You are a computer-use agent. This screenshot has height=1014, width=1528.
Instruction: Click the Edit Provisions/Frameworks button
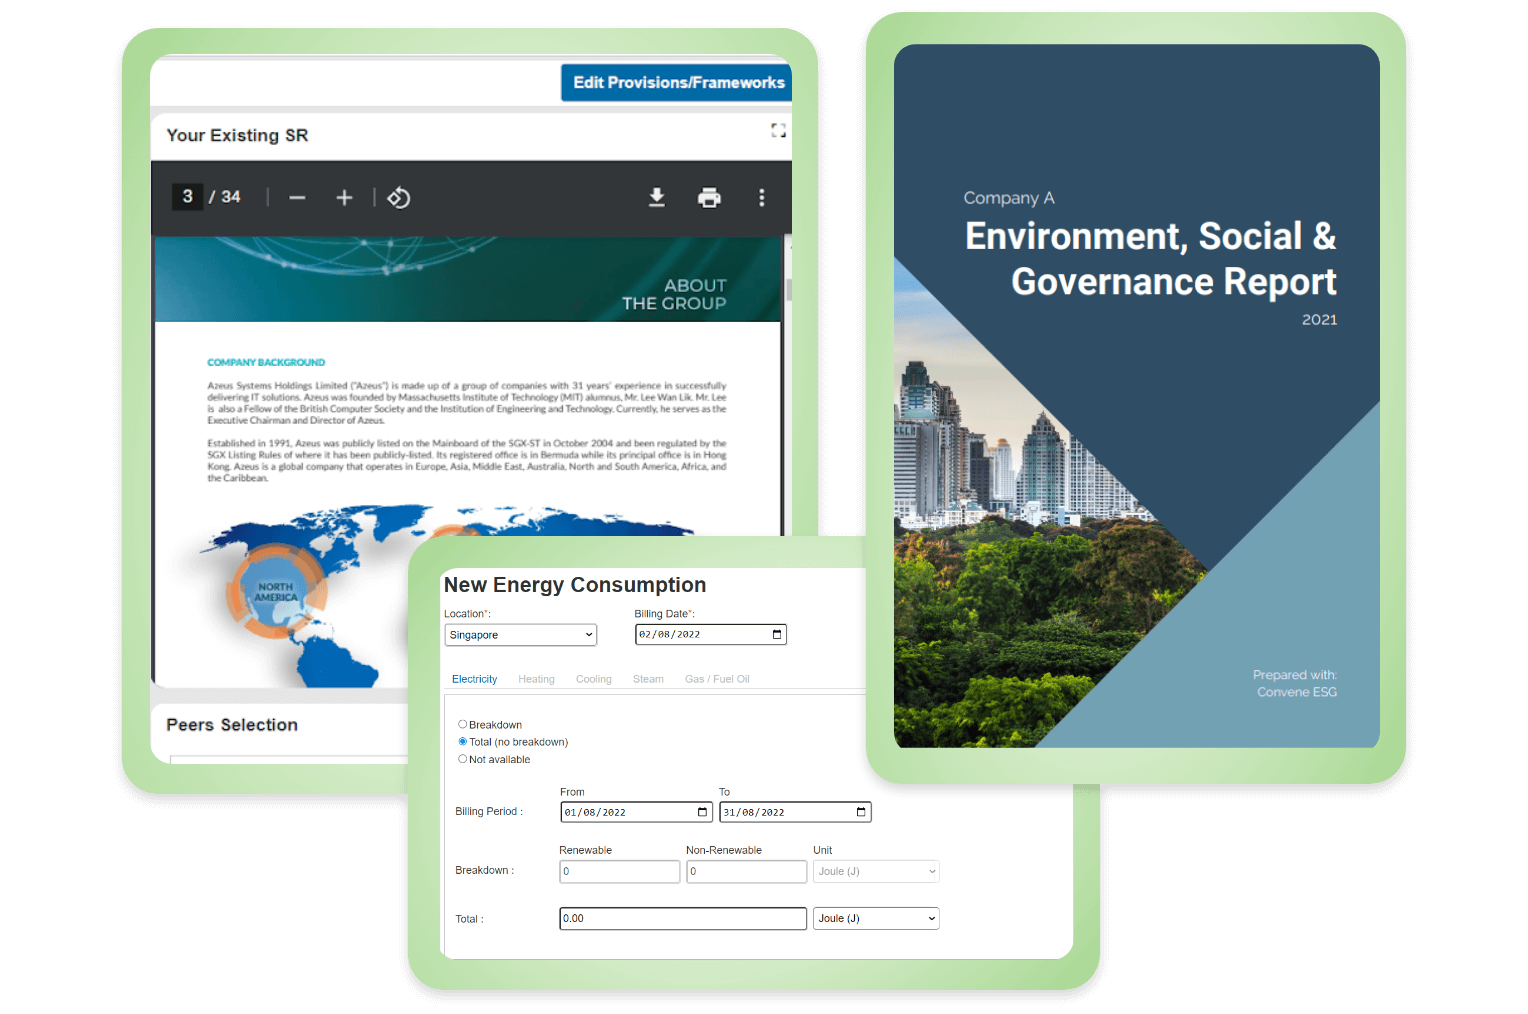click(677, 83)
